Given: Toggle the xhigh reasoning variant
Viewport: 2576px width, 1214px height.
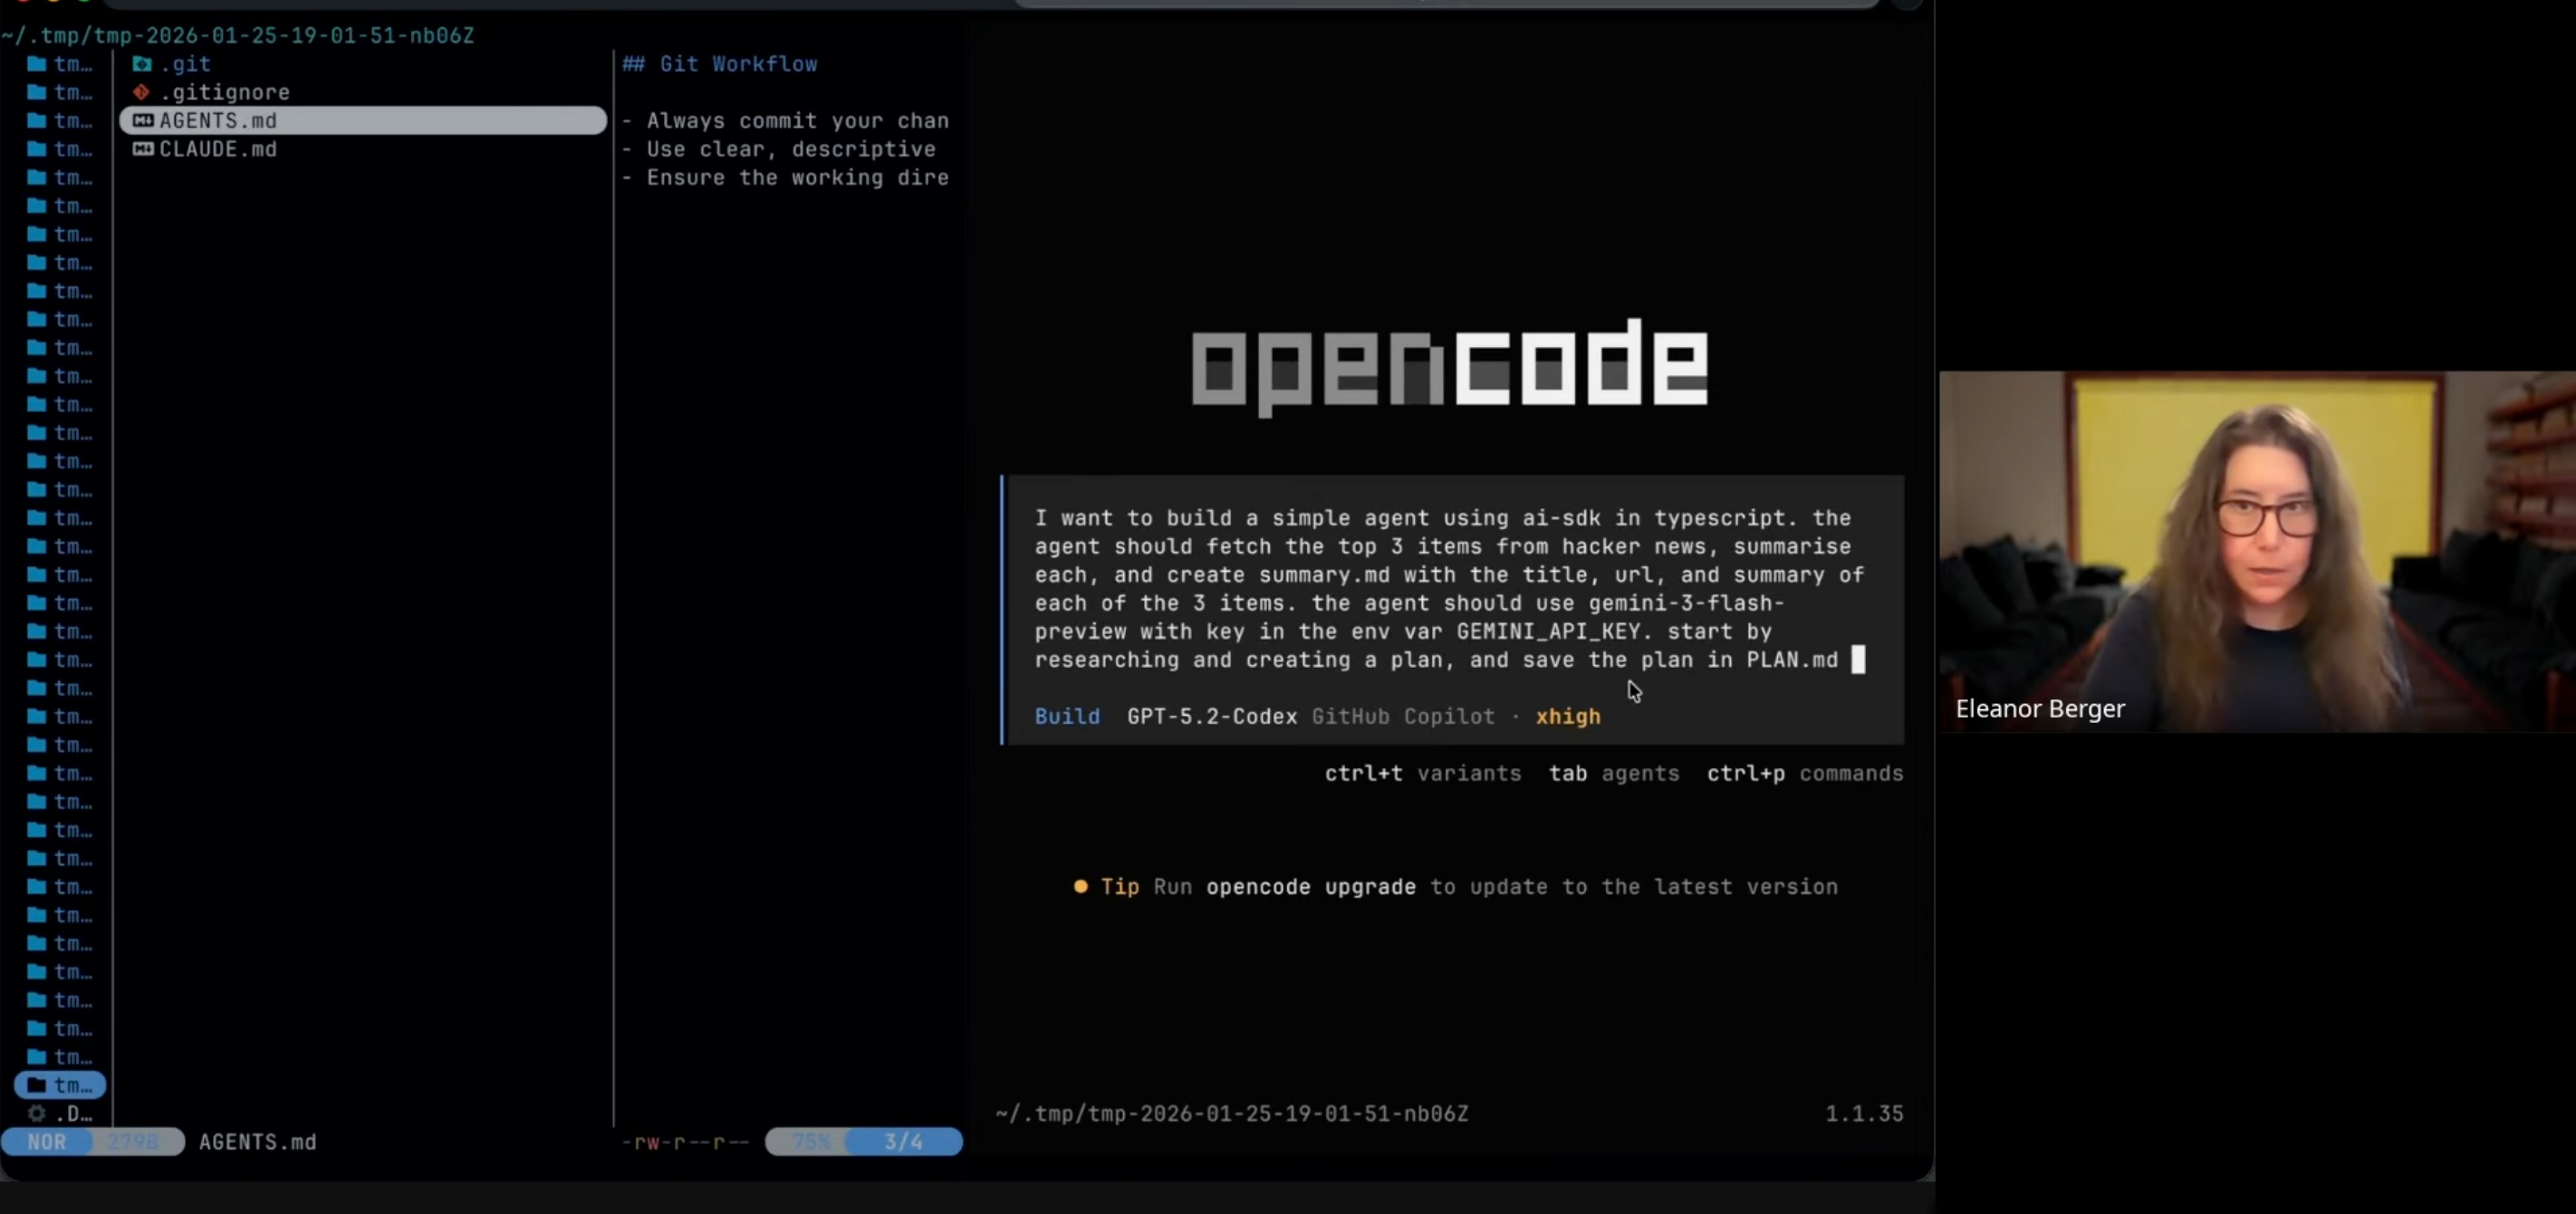Looking at the screenshot, I should [1567, 716].
